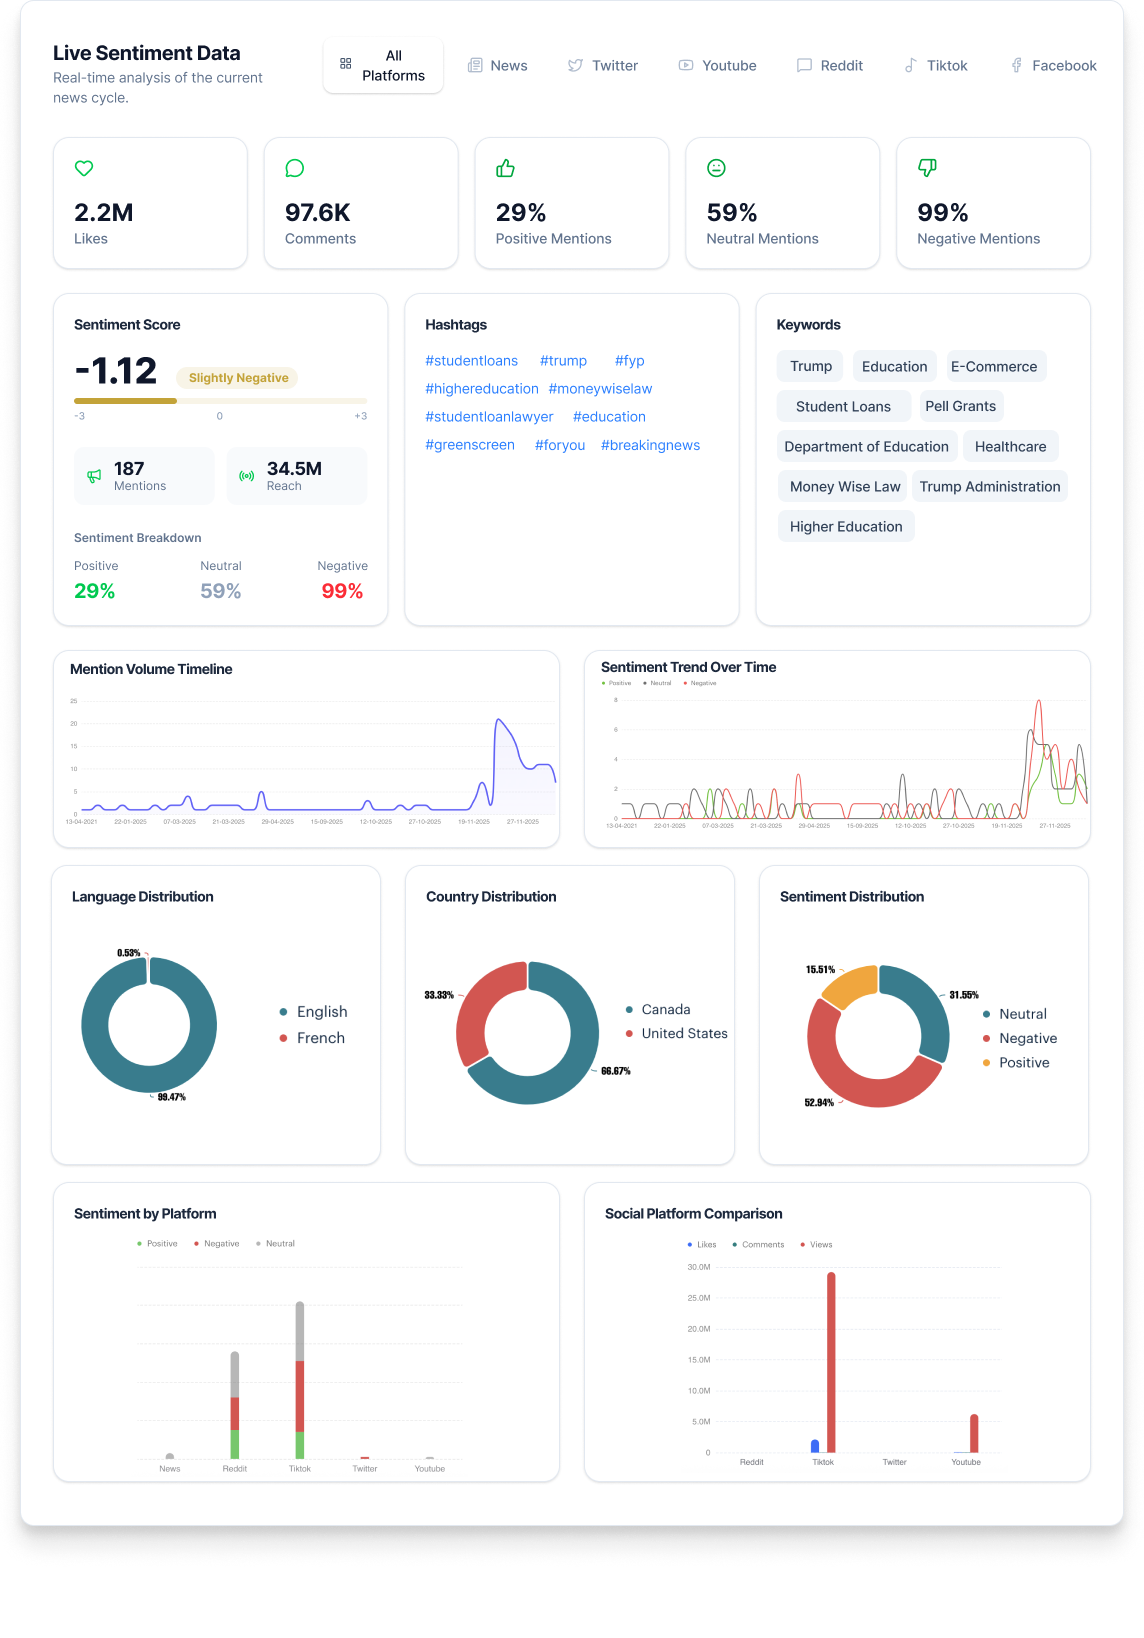Toggle United States in the Country Distribution legend
1144x1638 pixels.
[x=684, y=1033]
